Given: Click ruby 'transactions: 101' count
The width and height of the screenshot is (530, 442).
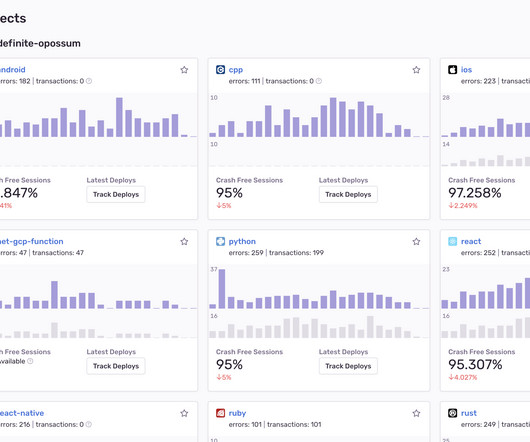Looking at the screenshot, I should click(294, 424).
